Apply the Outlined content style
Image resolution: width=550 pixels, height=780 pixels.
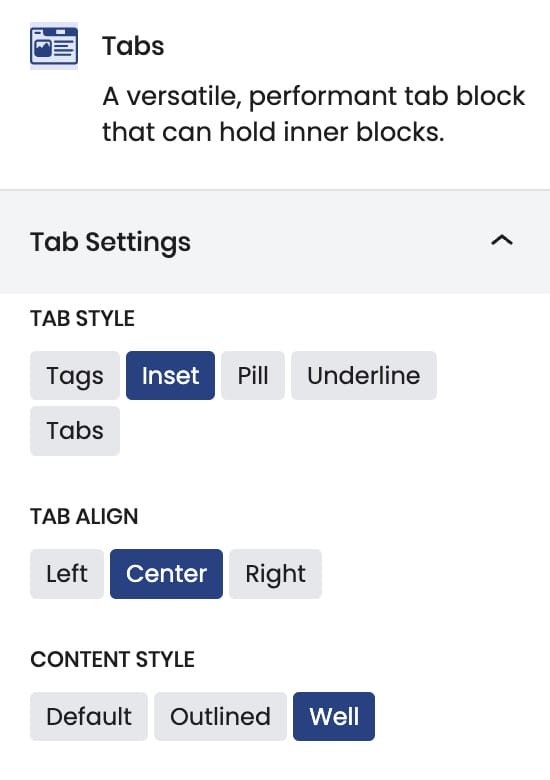[x=220, y=716]
